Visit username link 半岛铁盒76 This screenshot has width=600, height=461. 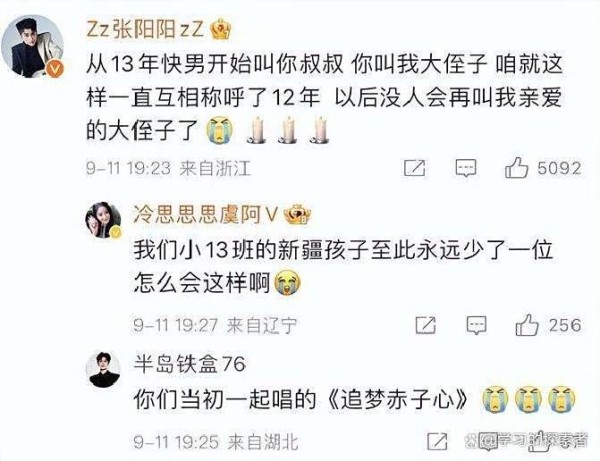pyautogui.click(x=190, y=363)
